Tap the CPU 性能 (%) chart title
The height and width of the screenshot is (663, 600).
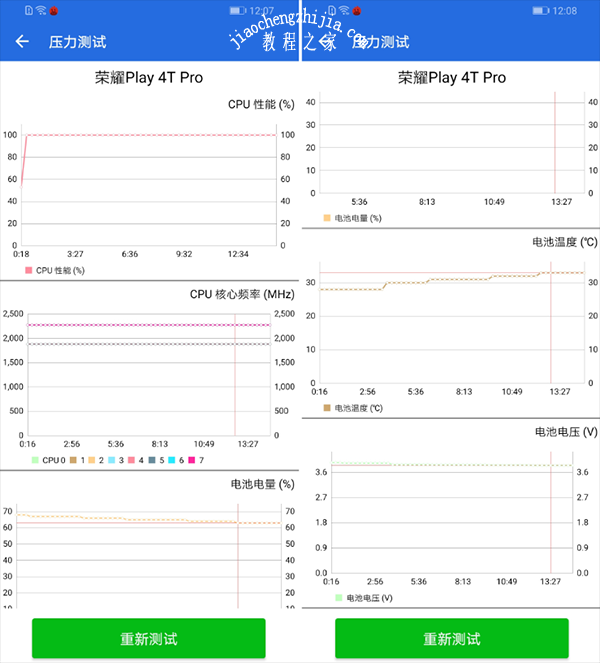point(261,104)
